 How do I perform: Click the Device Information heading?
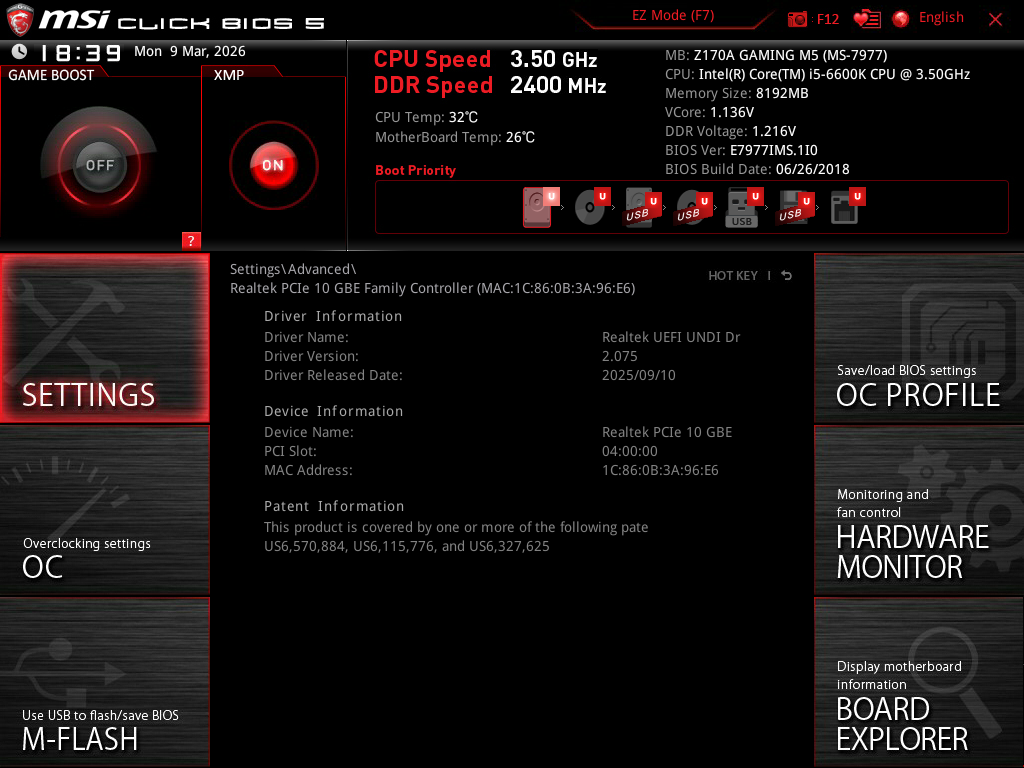pos(334,411)
